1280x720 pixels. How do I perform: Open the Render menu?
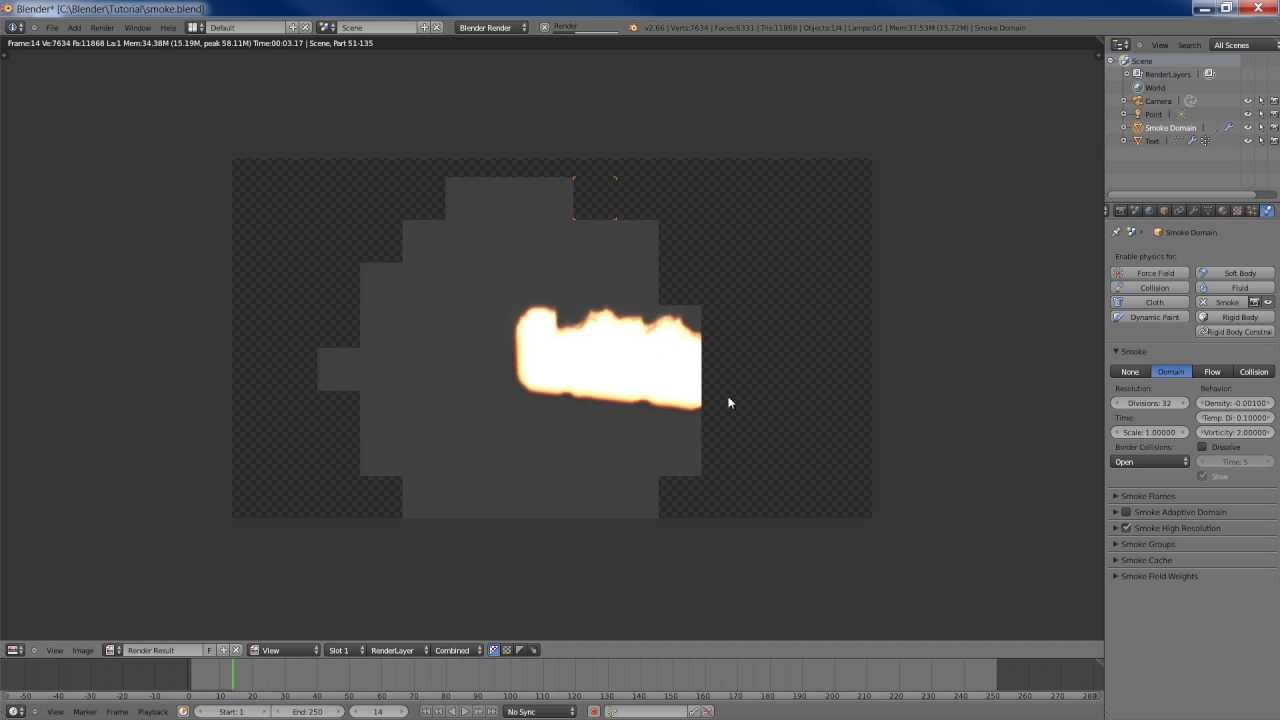point(102,28)
